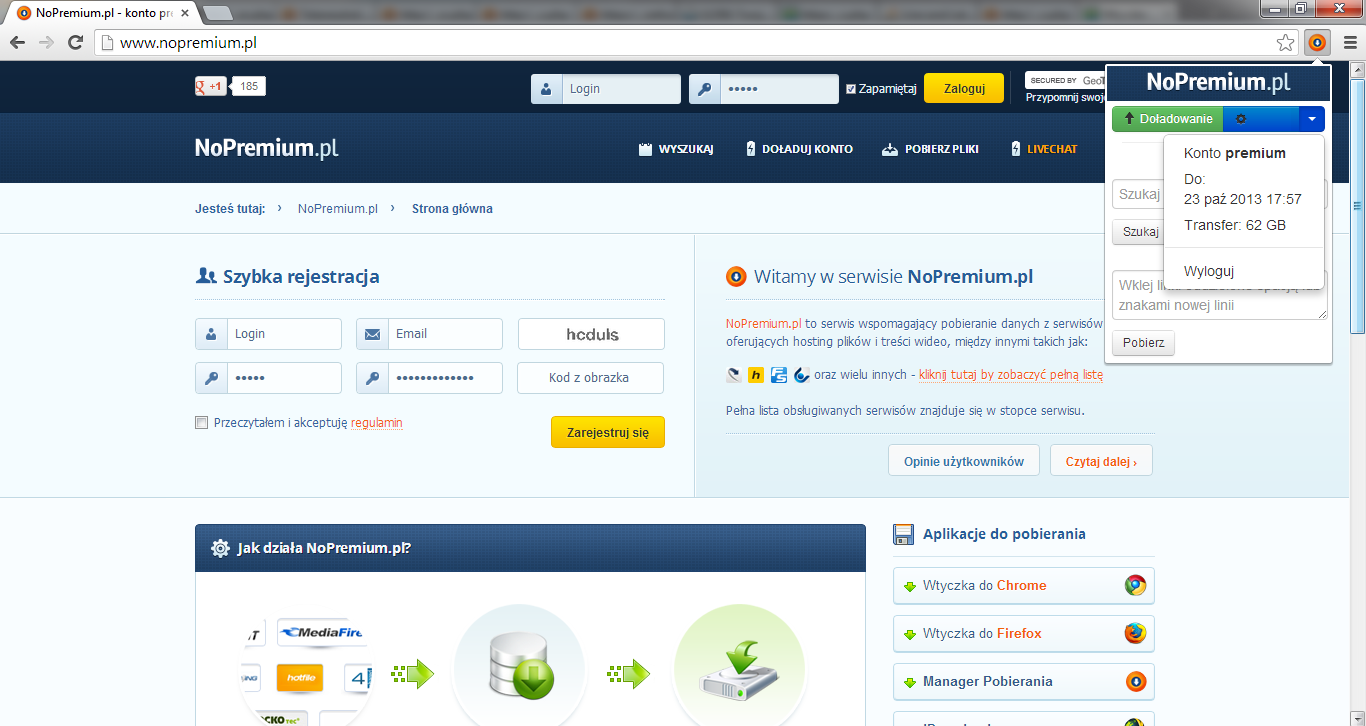Go back with the browser back arrow

point(17,42)
